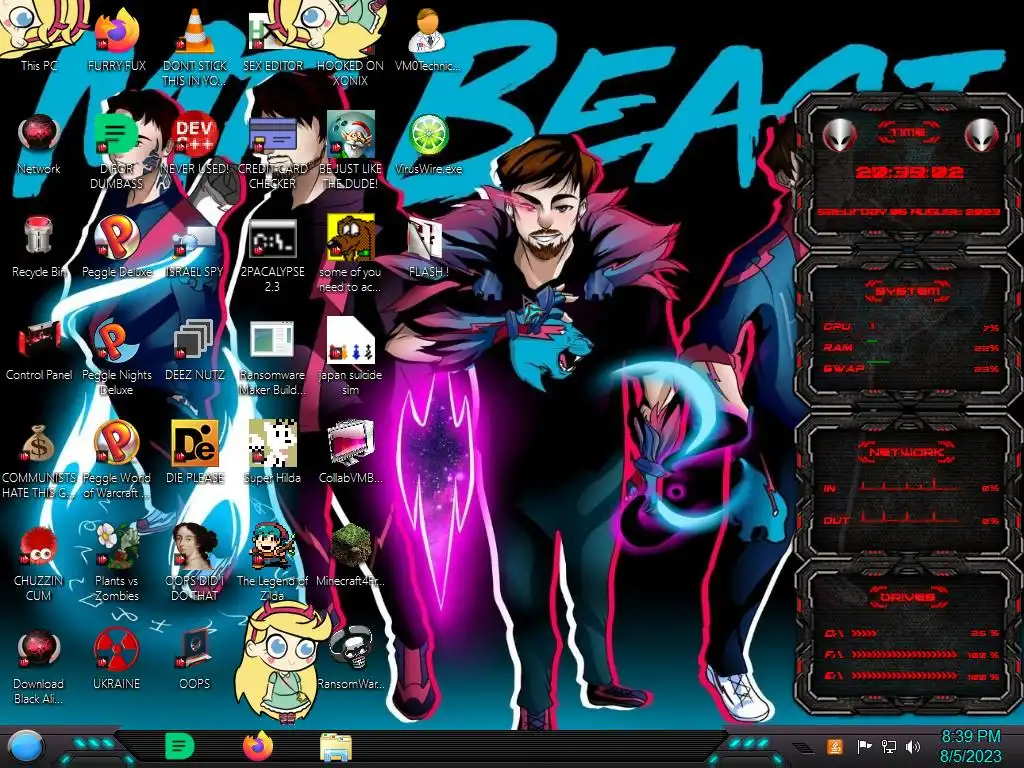Select the japan suicide sim icon
Image resolution: width=1024 pixels, height=768 pixels.
pos(350,358)
